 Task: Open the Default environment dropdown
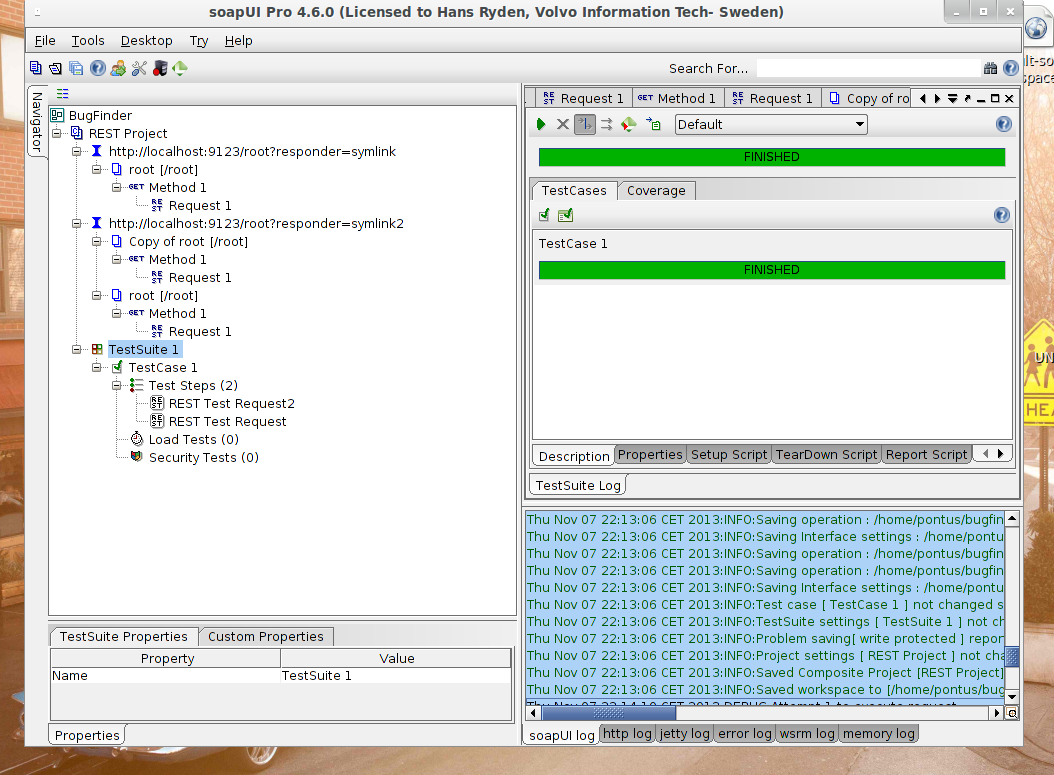[x=771, y=124]
